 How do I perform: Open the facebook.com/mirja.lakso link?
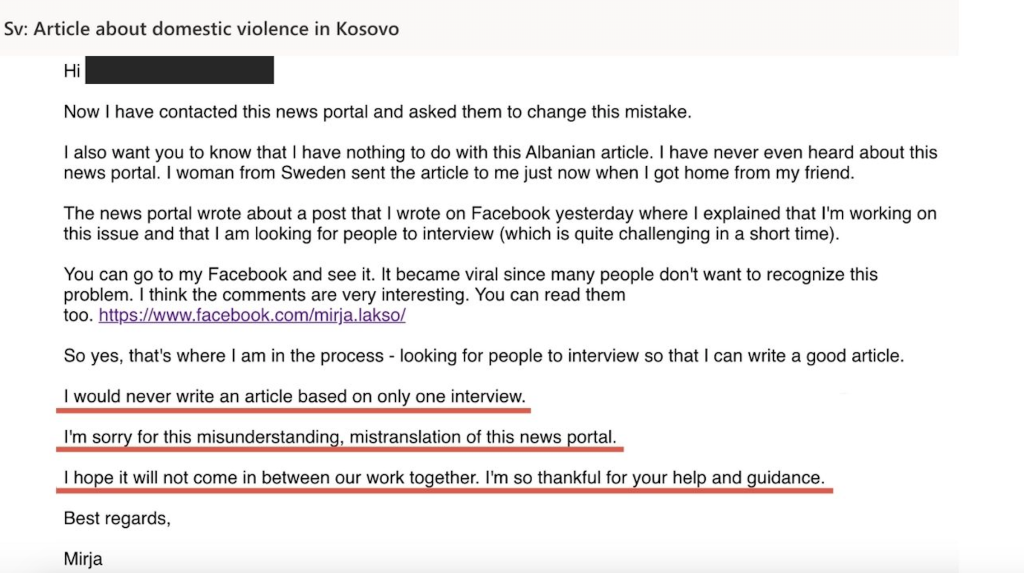click(x=252, y=315)
